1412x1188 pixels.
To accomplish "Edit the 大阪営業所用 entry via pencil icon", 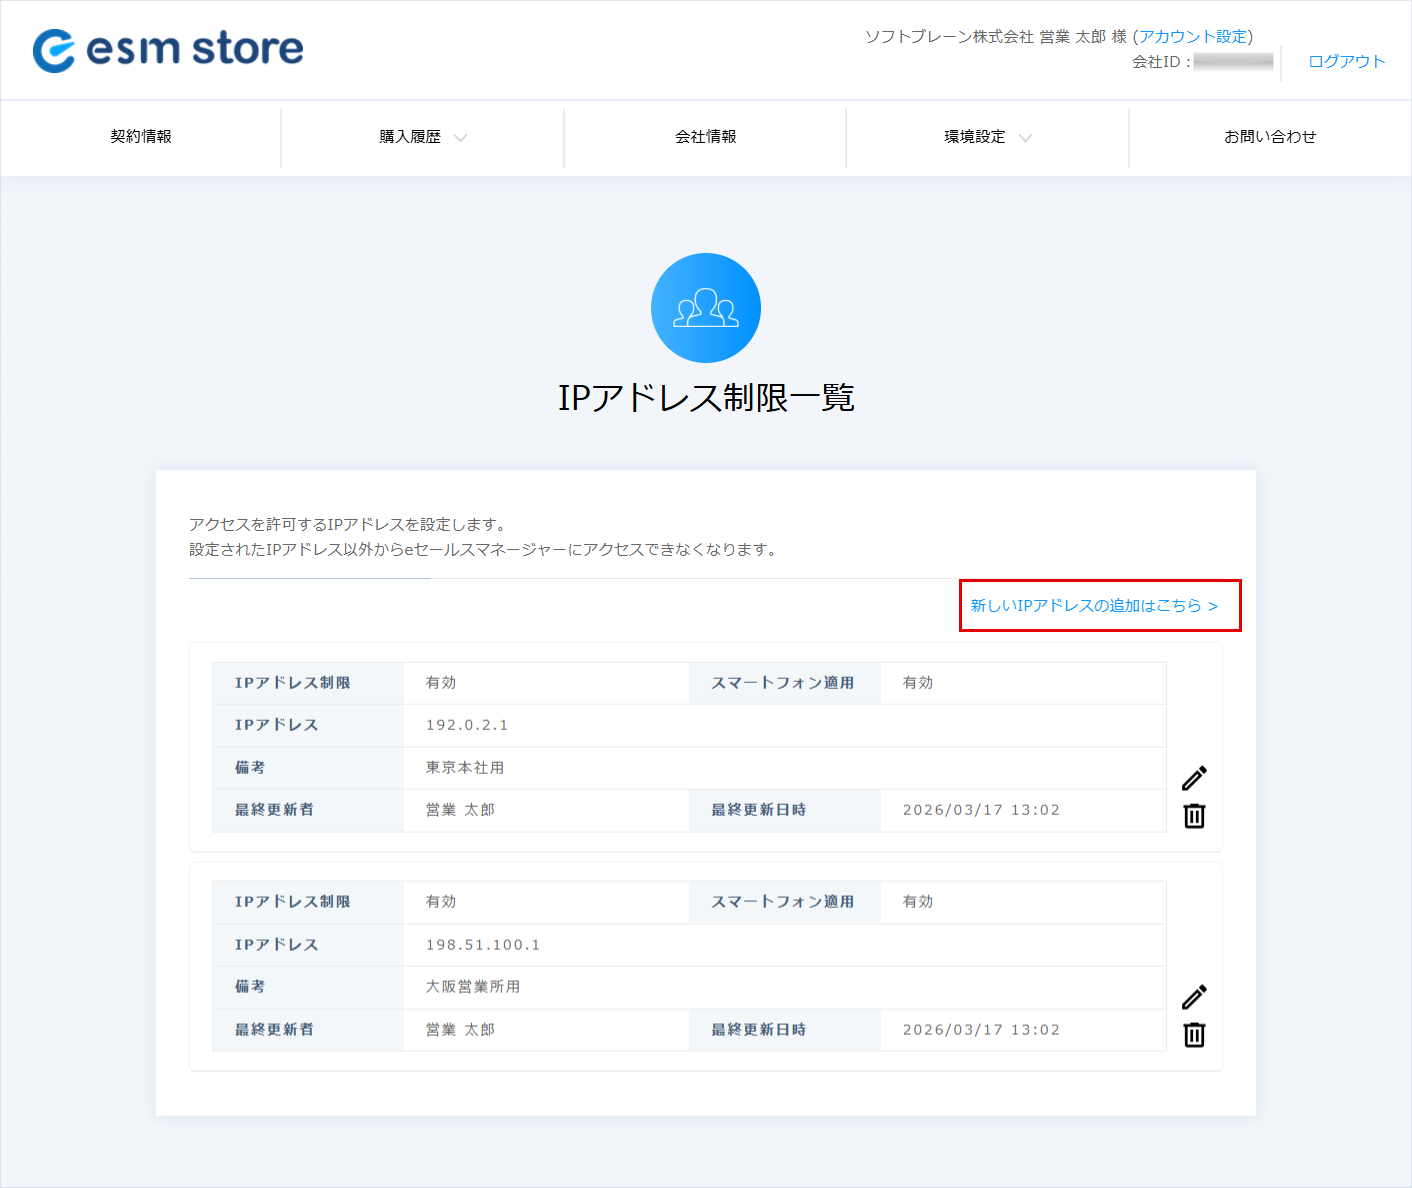I will point(1194,997).
